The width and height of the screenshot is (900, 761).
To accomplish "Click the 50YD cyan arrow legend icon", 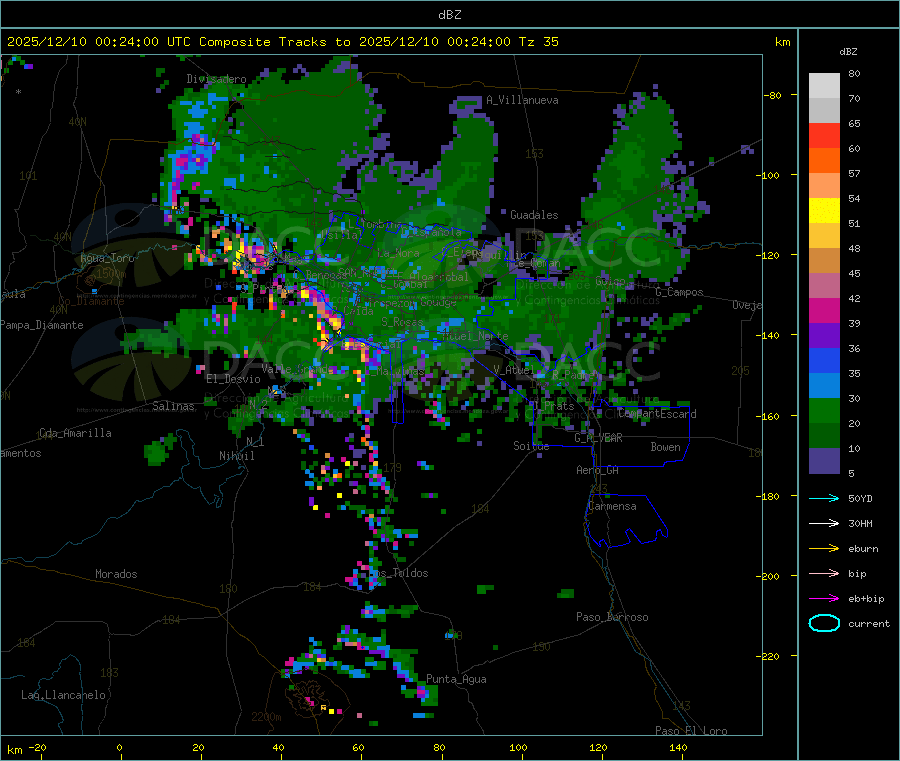I will pos(824,498).
